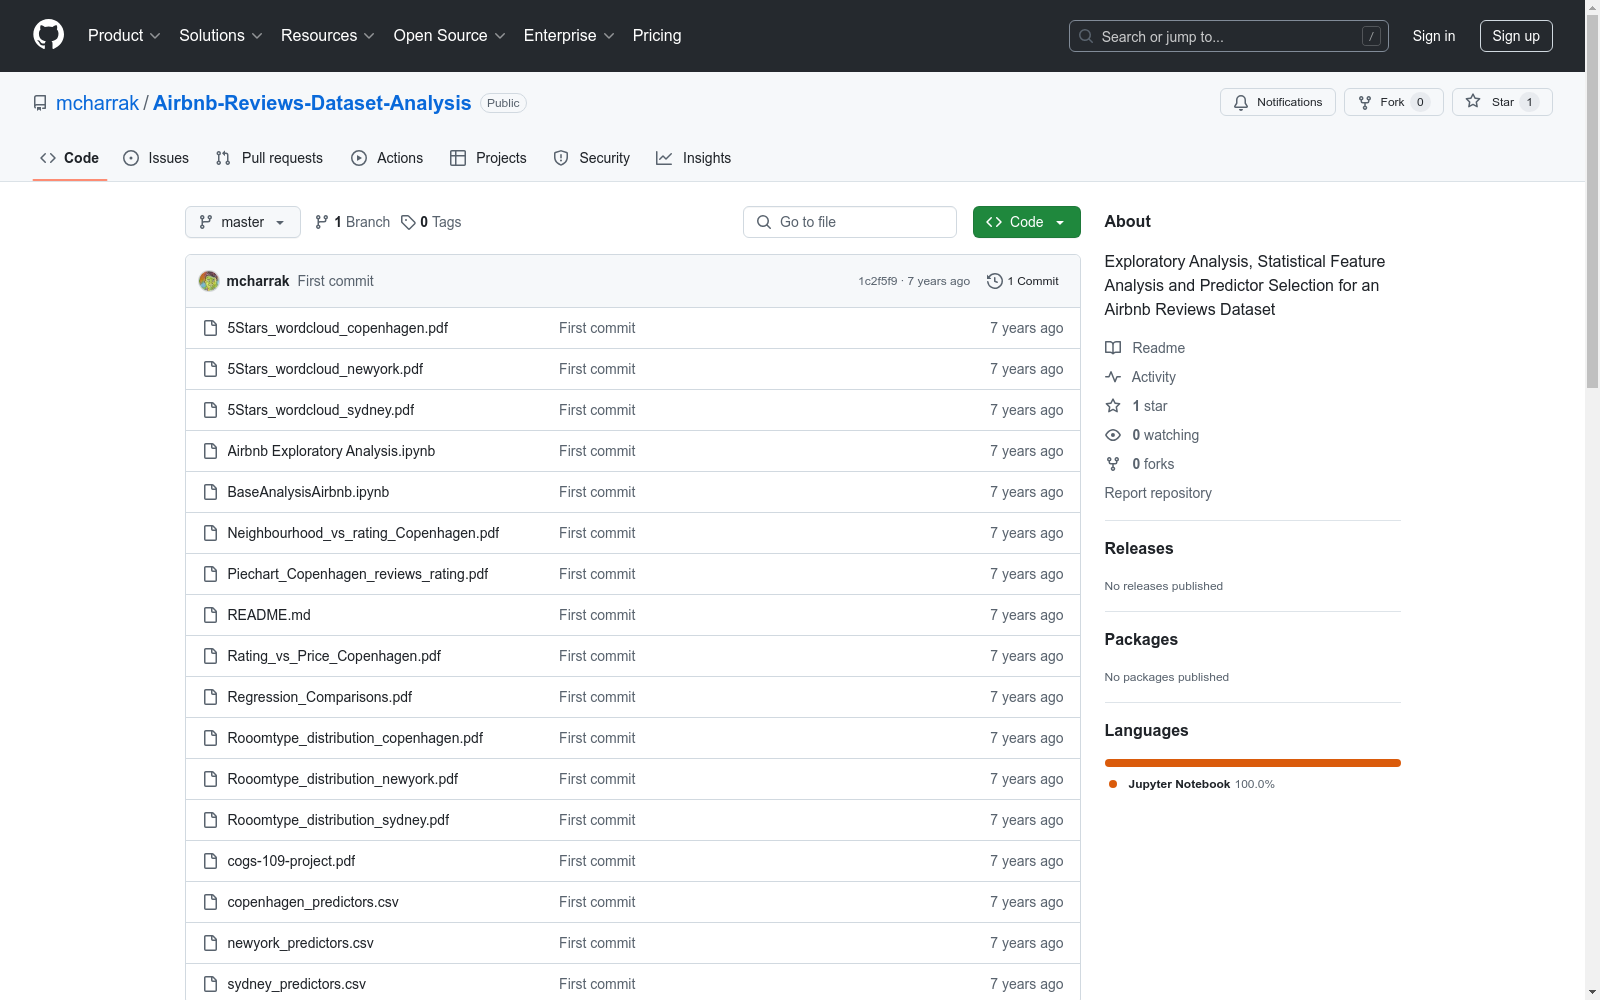Click mcharrak's avatar in commit header
This screenshot has width=1600, height=1000.
click(x=209, y=281)
